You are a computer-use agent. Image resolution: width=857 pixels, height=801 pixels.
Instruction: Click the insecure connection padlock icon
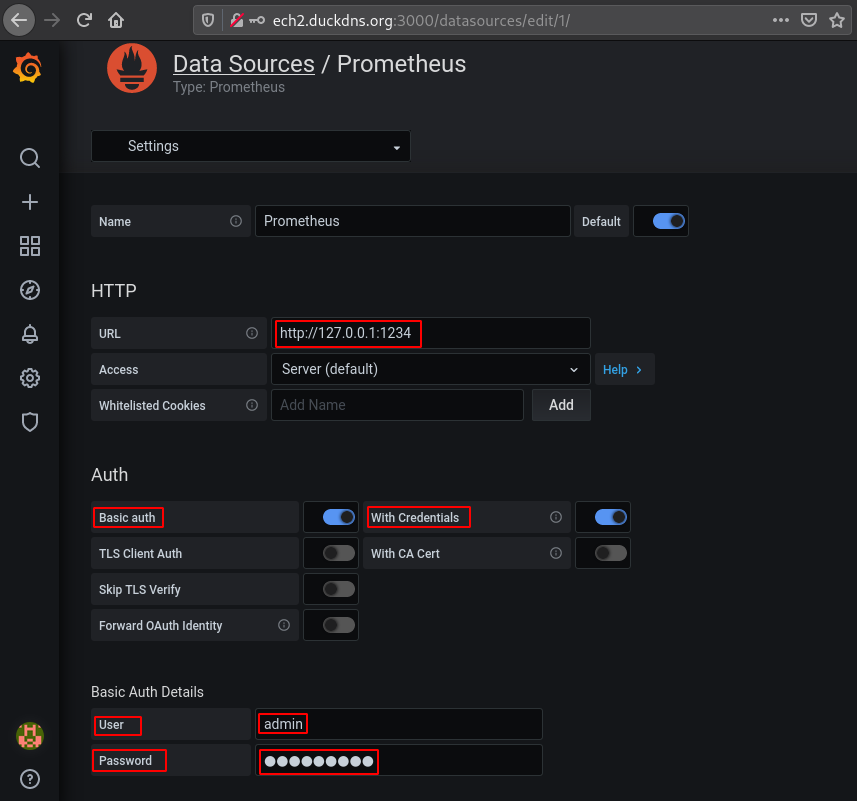point(236,21)
